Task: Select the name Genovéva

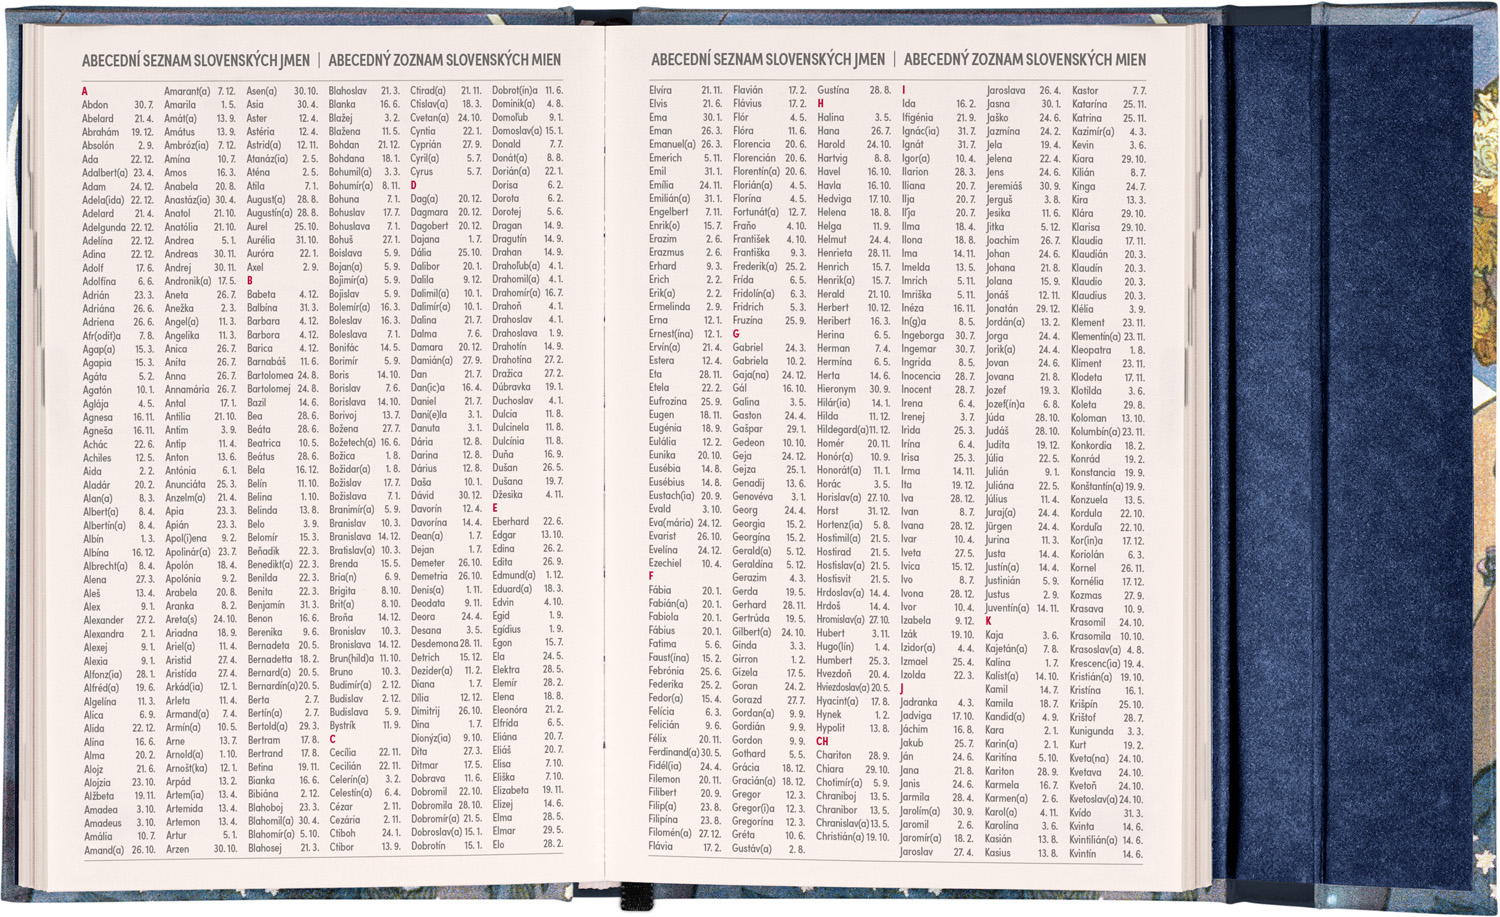Action: (x=752, y=496)
